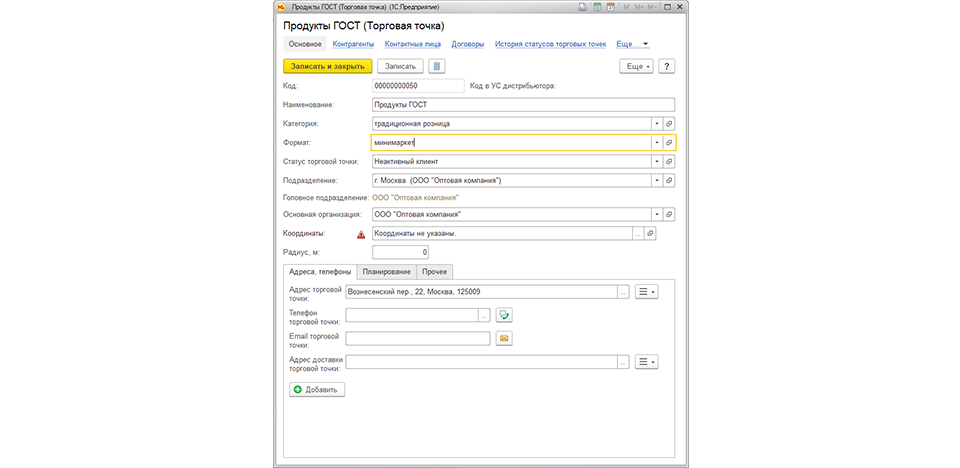Expand the Основная организация dropdown arrow
This screenshot has width=960, height=468.
pos(657,214)
